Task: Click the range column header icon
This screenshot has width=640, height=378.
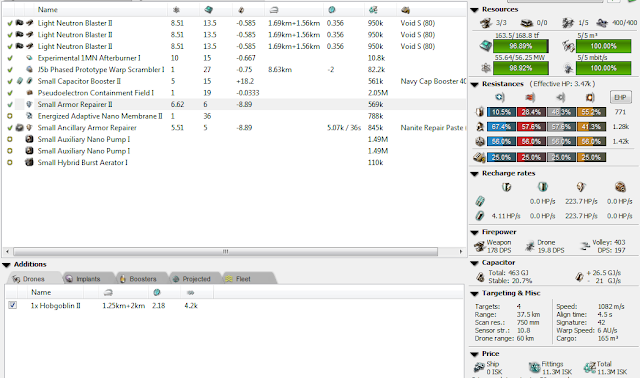Action: tap(274, 10)
